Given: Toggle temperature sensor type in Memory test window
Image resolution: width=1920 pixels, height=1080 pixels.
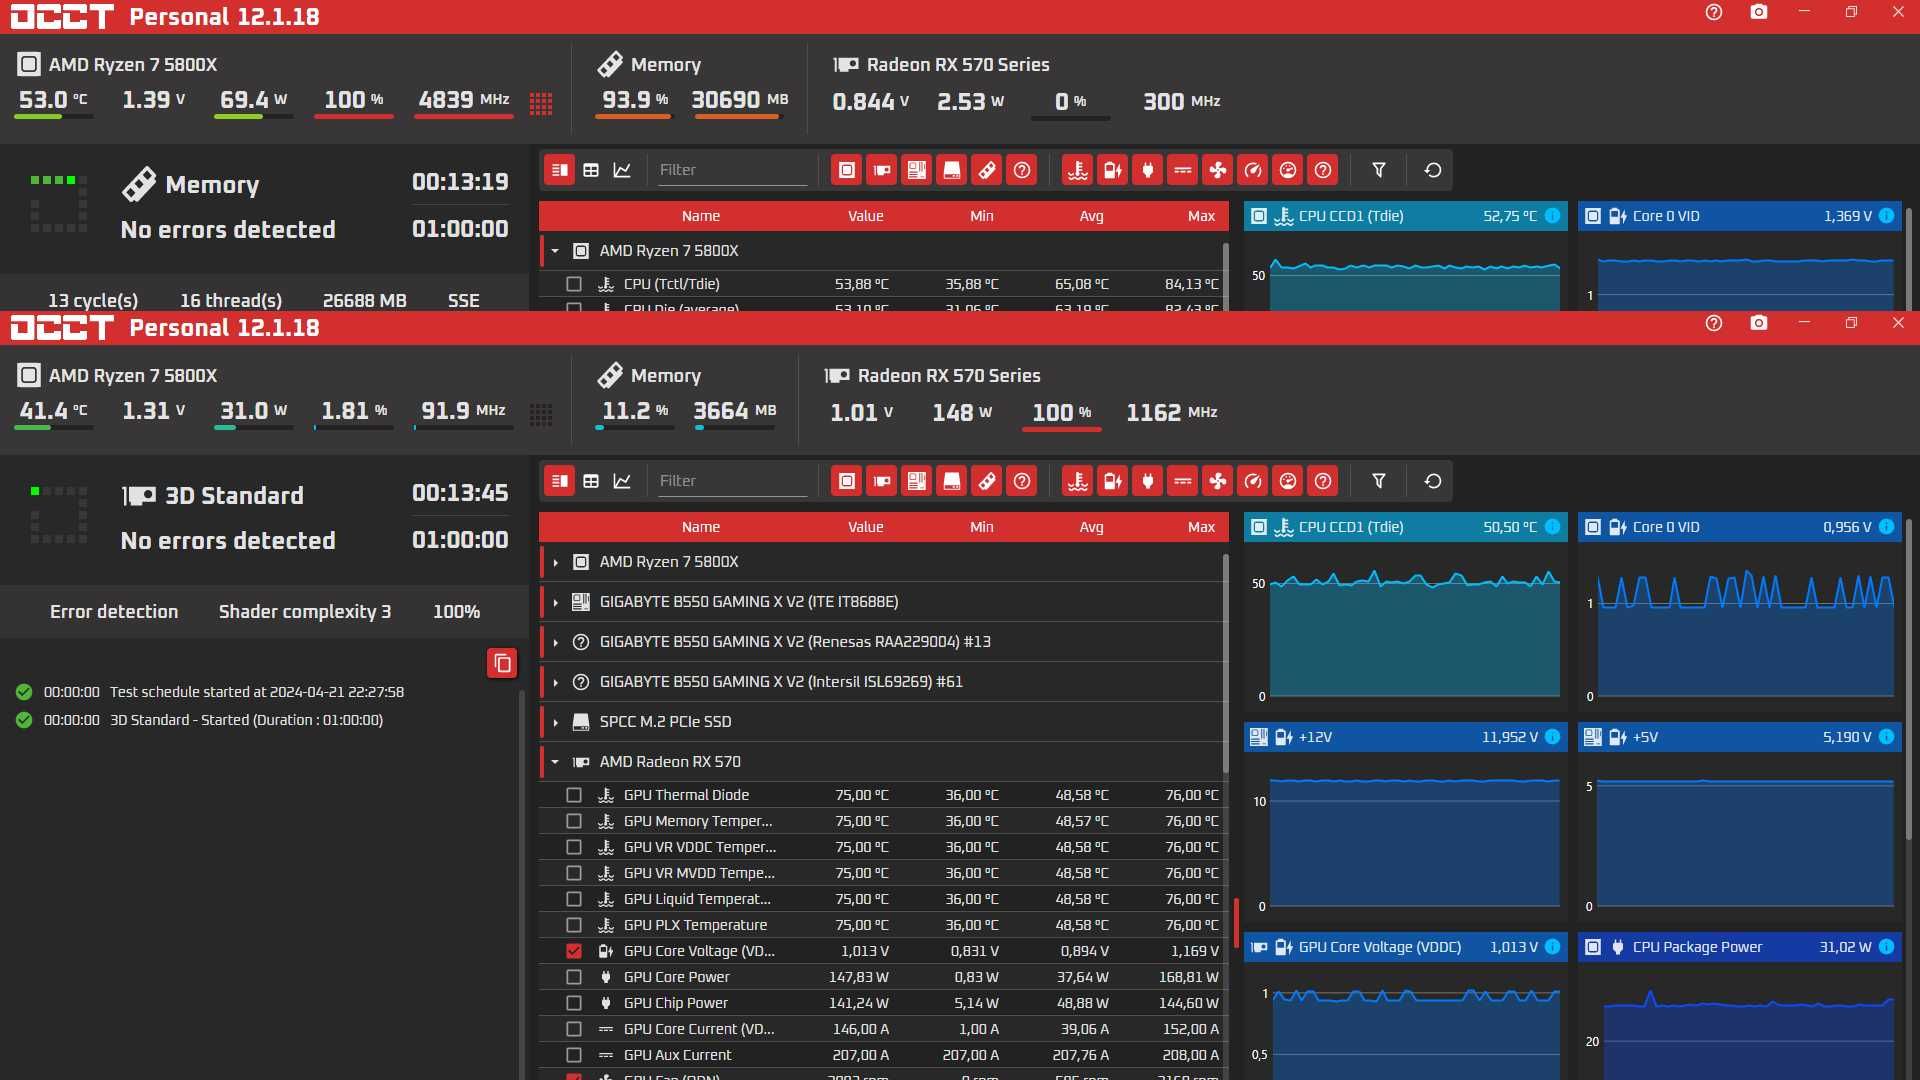Looking at the screenshot, I should (1078, 170).
